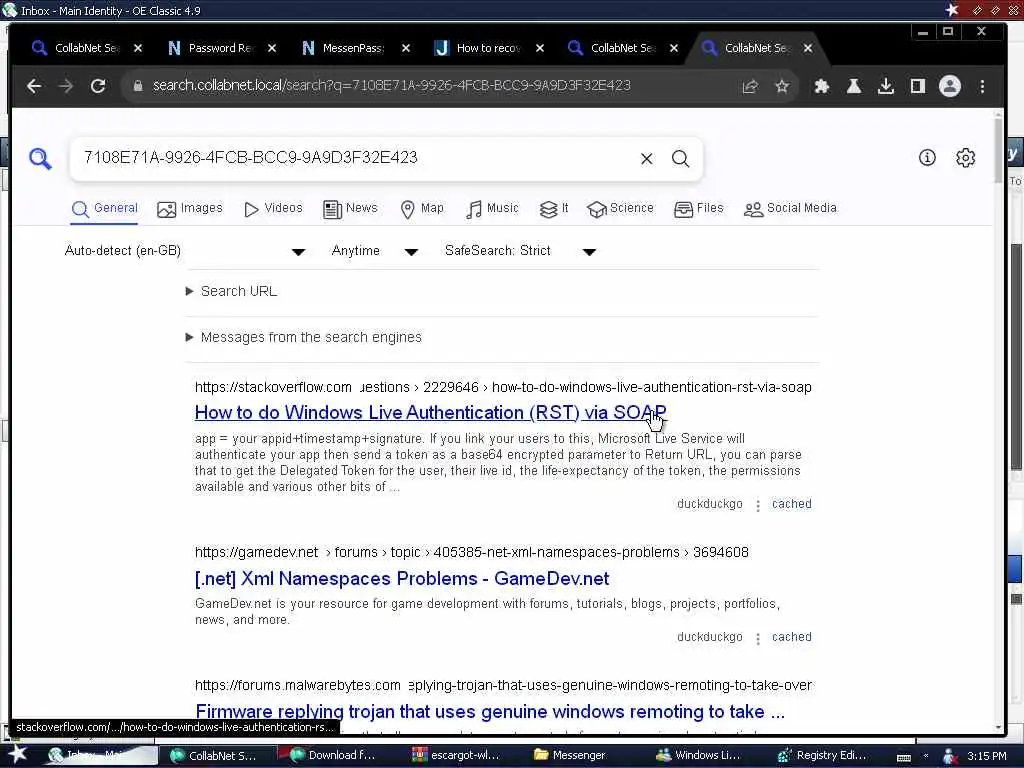Click the browser forward arrow
Viewport: 1024px width, 768px height.
pyautogui.click(x=66, y=86)
